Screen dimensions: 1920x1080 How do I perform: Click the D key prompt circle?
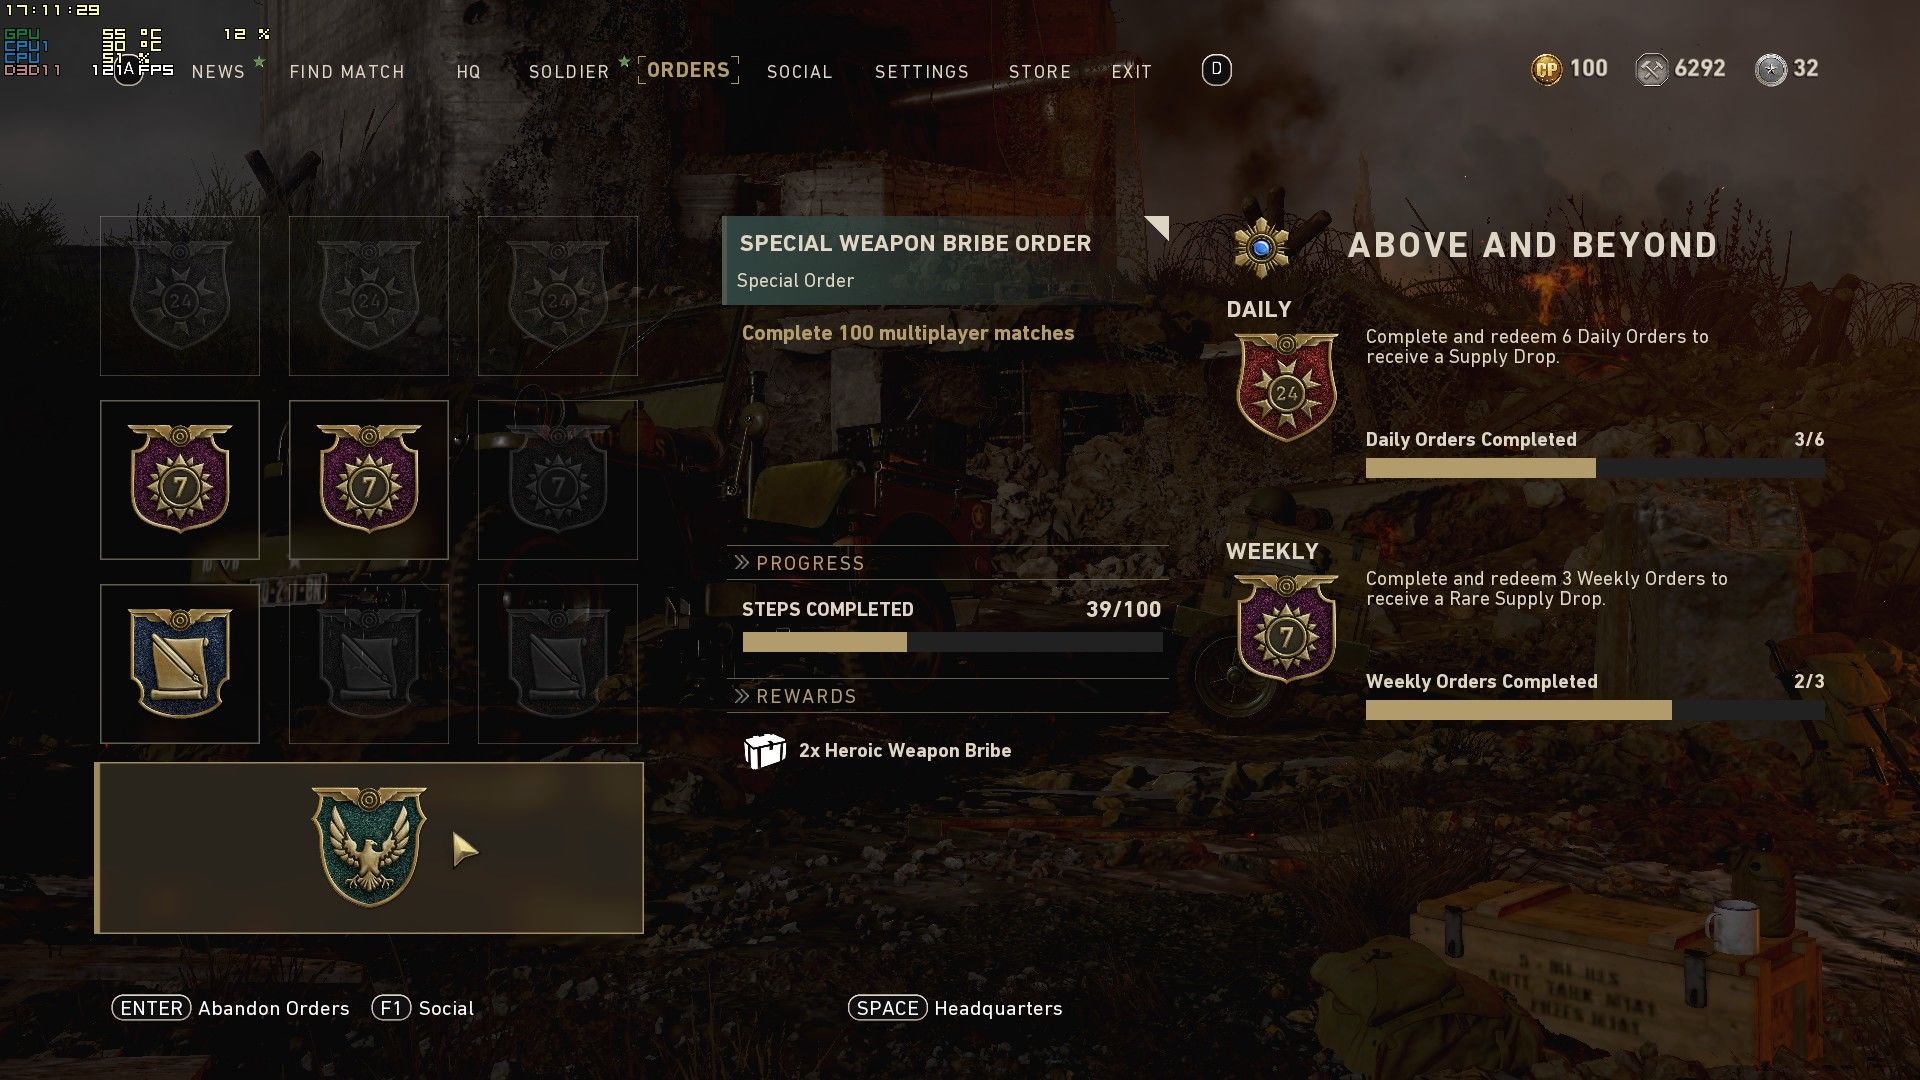(1216, 69)
